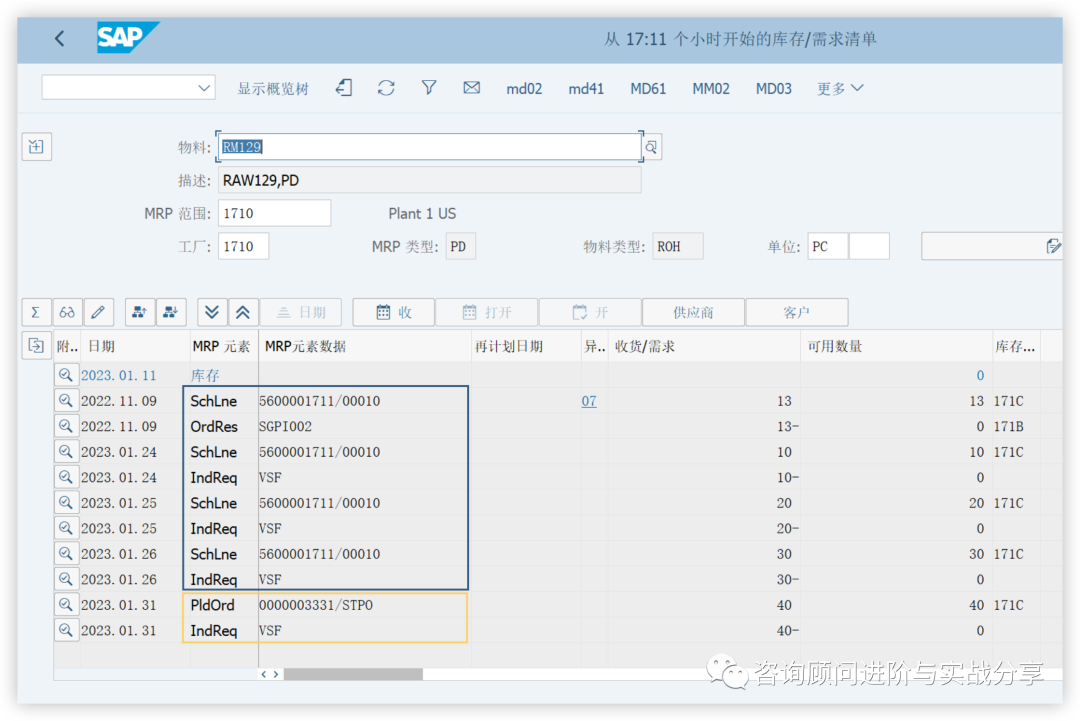The width and height of the screenshot is (1080, 721).
Task: Click the sum (Σ) totals icon
Action: pos(37,312)
